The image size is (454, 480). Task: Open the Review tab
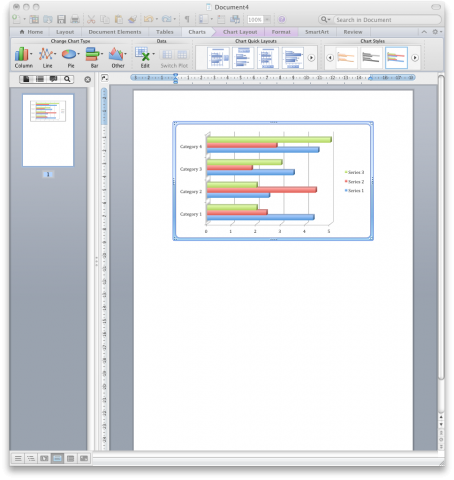[x=353, y=32]
